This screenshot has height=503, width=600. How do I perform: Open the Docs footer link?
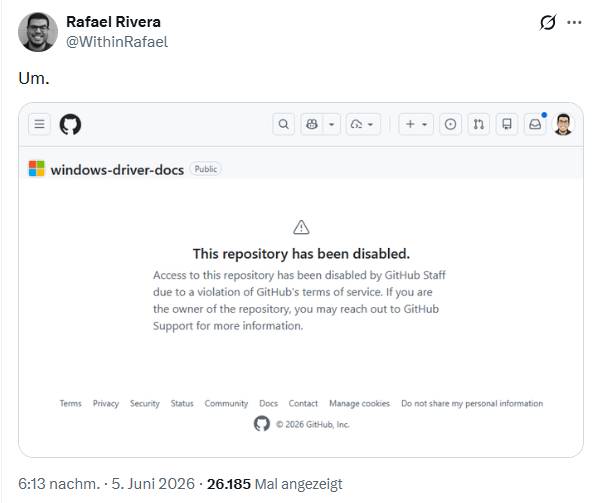pyautogui.click(x=268, y=404)
